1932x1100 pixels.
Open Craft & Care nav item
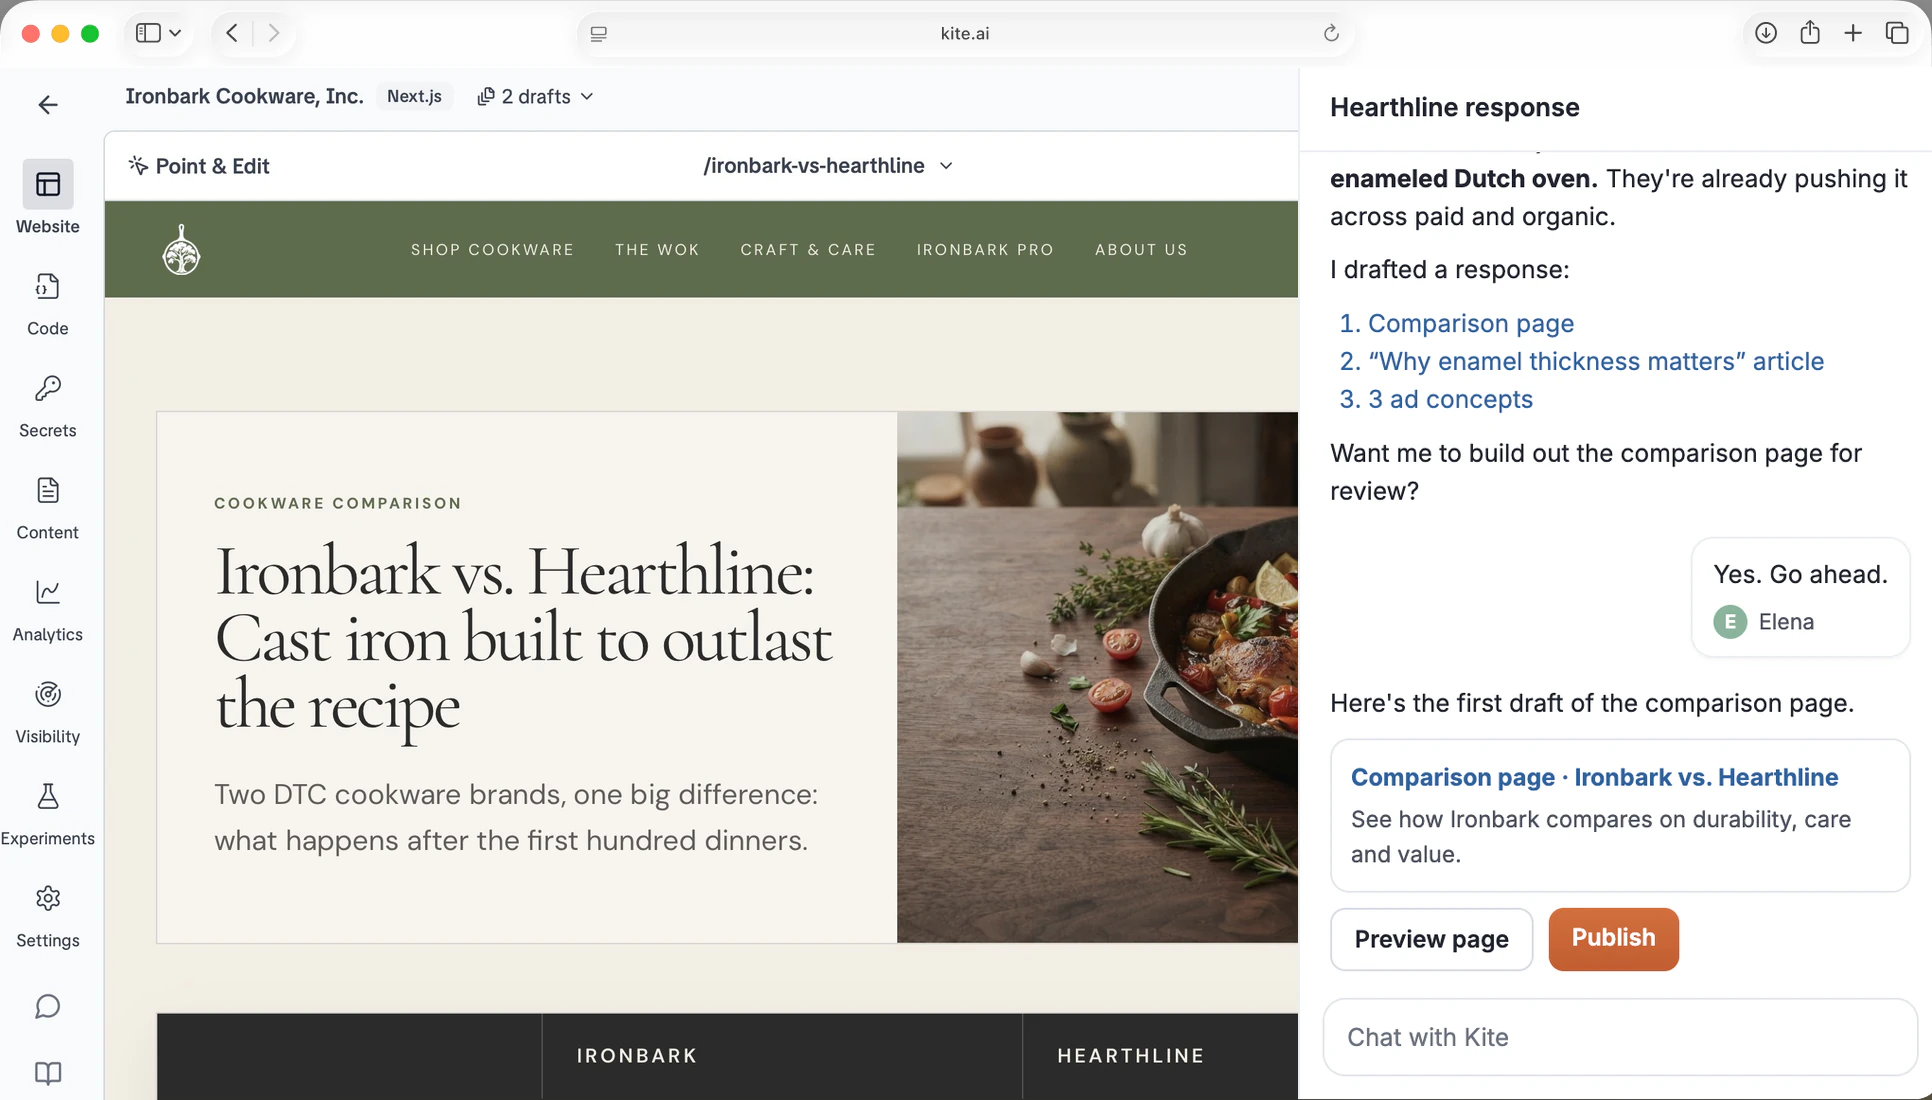coord(808,250)
